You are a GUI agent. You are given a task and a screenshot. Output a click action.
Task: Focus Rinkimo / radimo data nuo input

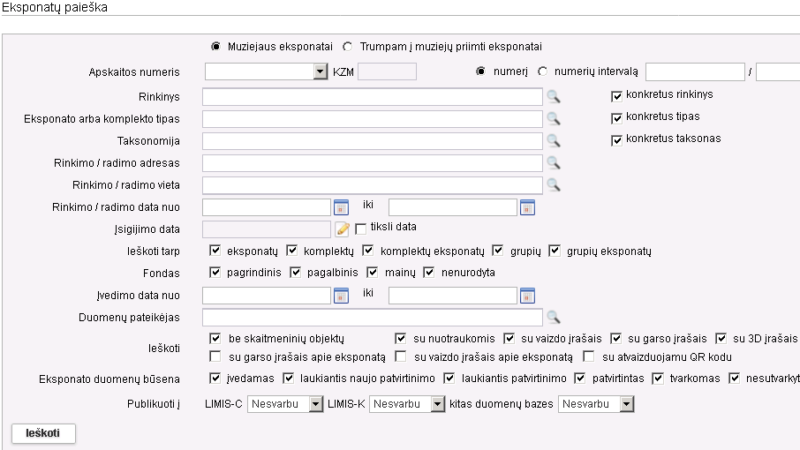click(x=267, y=207)
